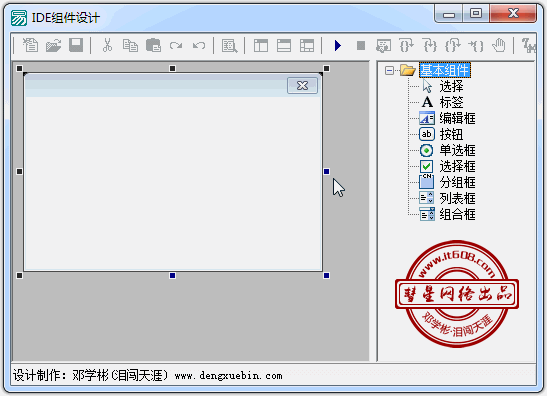Click the Paste toolbar icon
547x396 pixels.
[153, 45]
